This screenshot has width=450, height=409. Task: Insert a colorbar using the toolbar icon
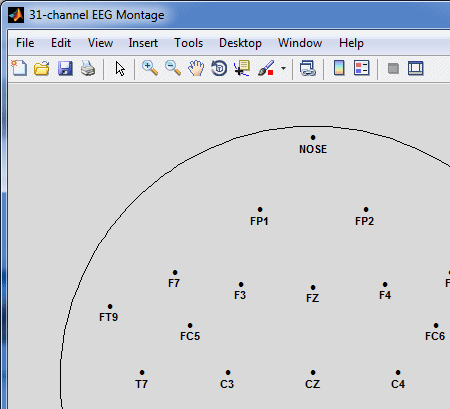(339, 68)
